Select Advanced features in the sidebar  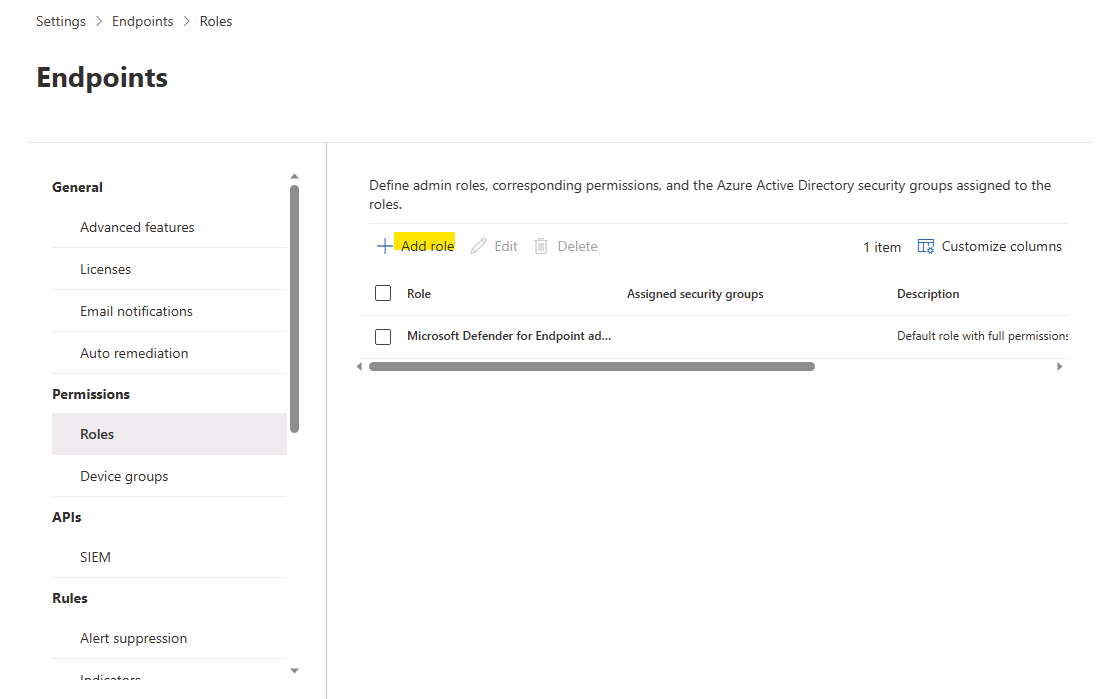click(x=138, y=227)
